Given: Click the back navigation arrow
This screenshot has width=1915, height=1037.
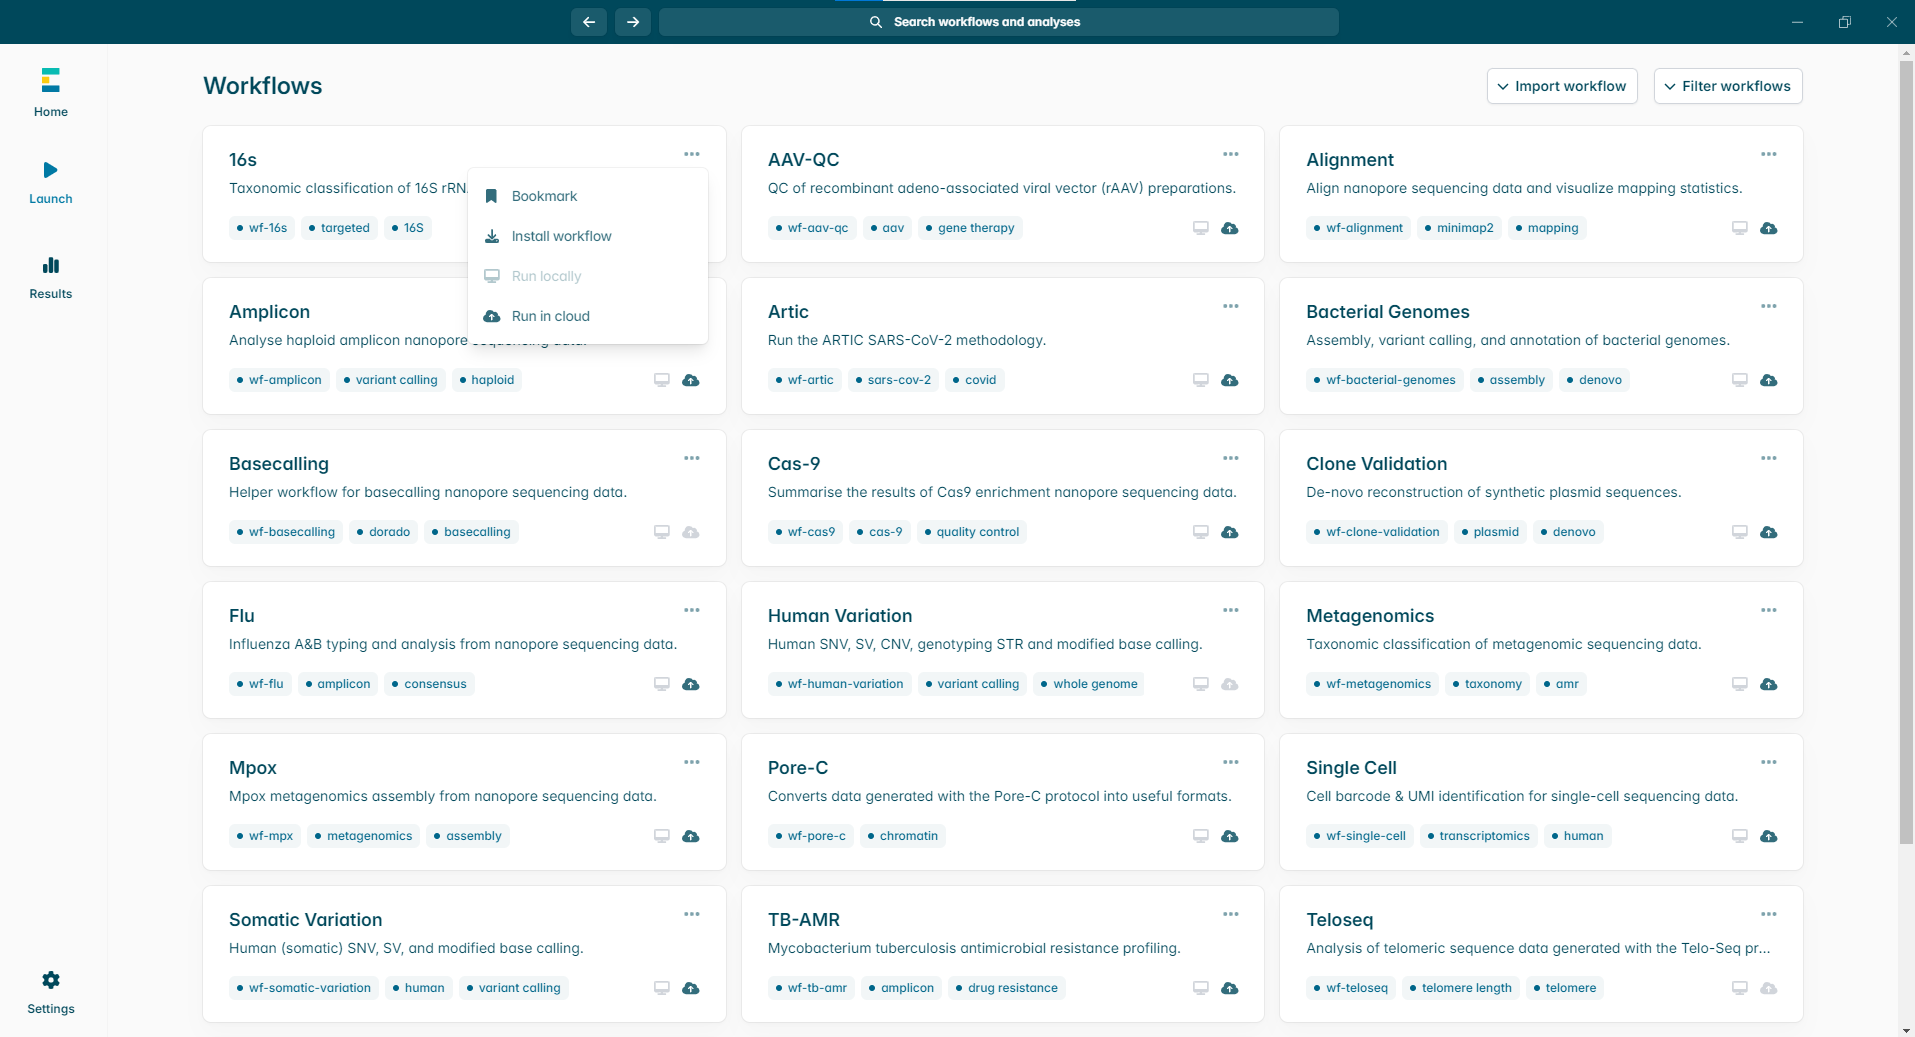Looking at the screenshot, I should point(588,21).
